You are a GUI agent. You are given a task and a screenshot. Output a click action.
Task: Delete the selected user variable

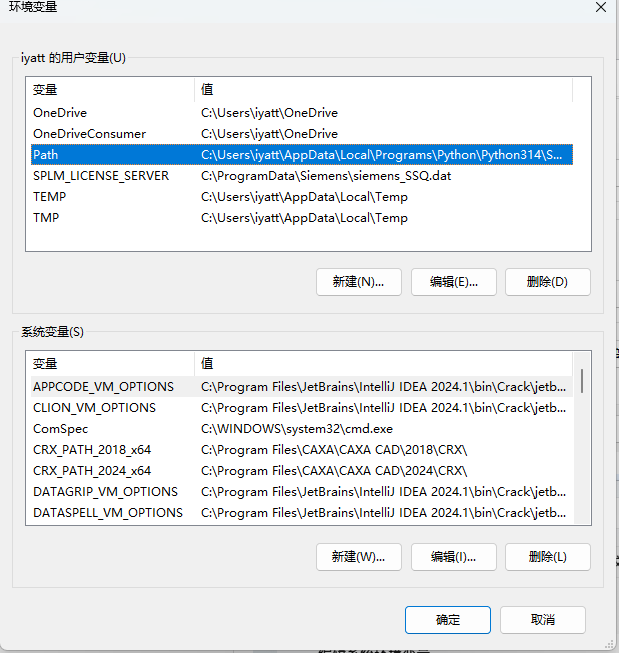(547, 282)
